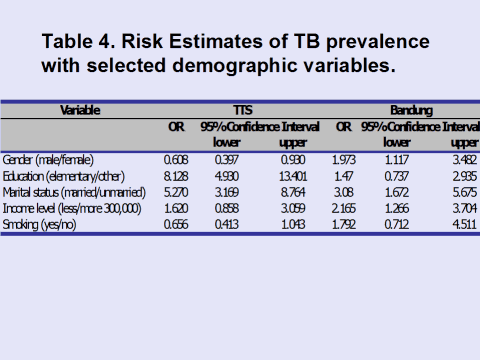Screen dimensions: 480x360
Task: Select the TTS upper value 1.043
Action: 293,224
